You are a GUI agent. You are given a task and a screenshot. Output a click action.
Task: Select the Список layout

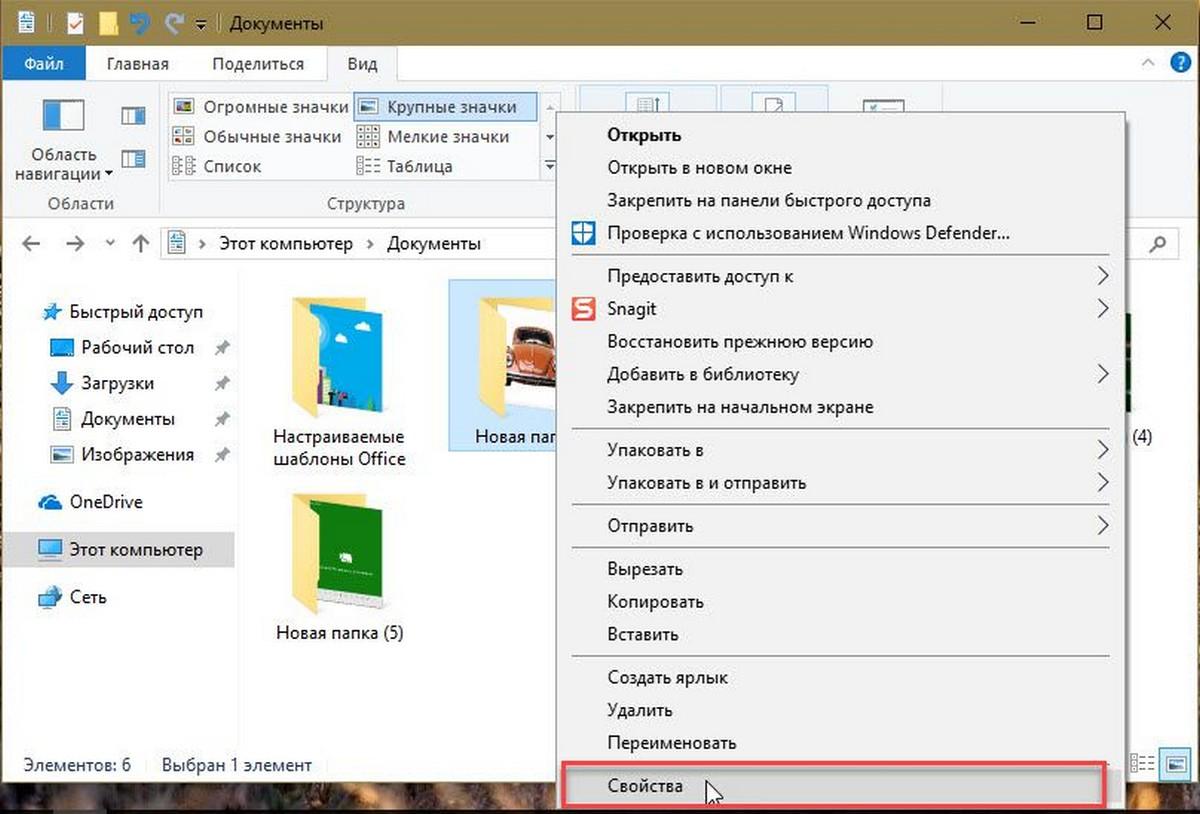pos(216,166)
